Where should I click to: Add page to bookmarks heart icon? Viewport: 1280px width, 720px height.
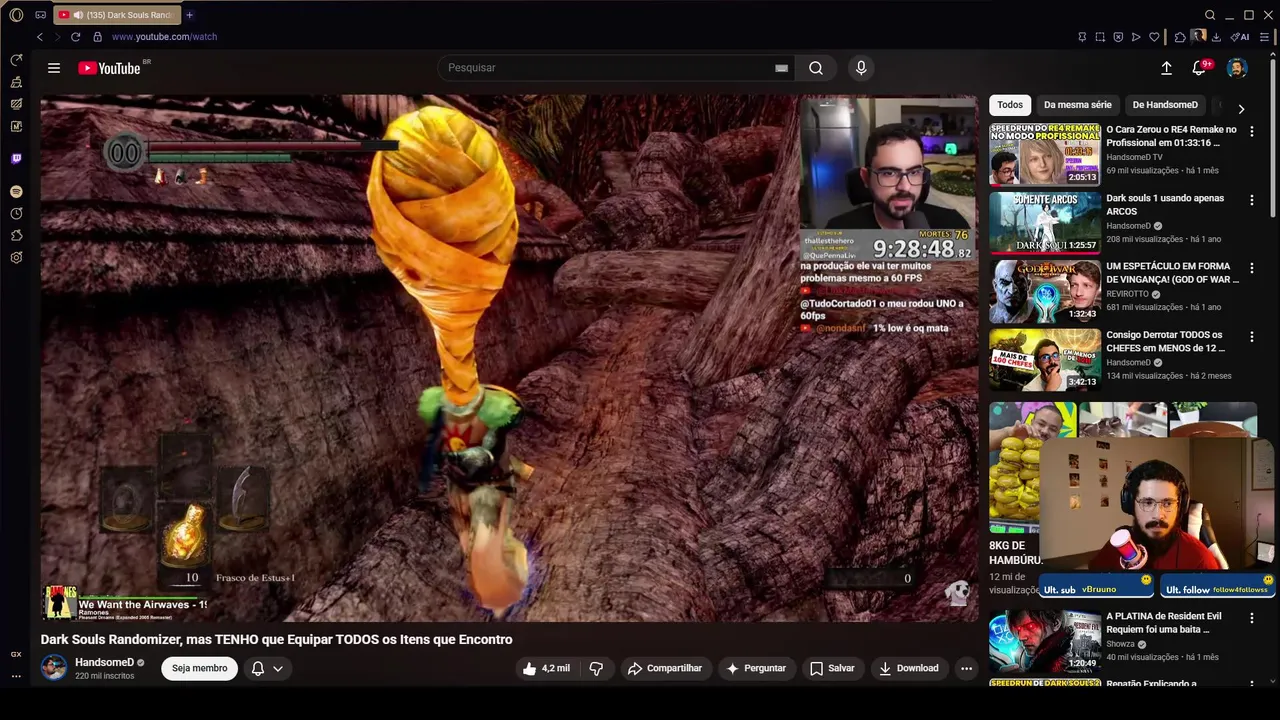(x=1154, y=37)
